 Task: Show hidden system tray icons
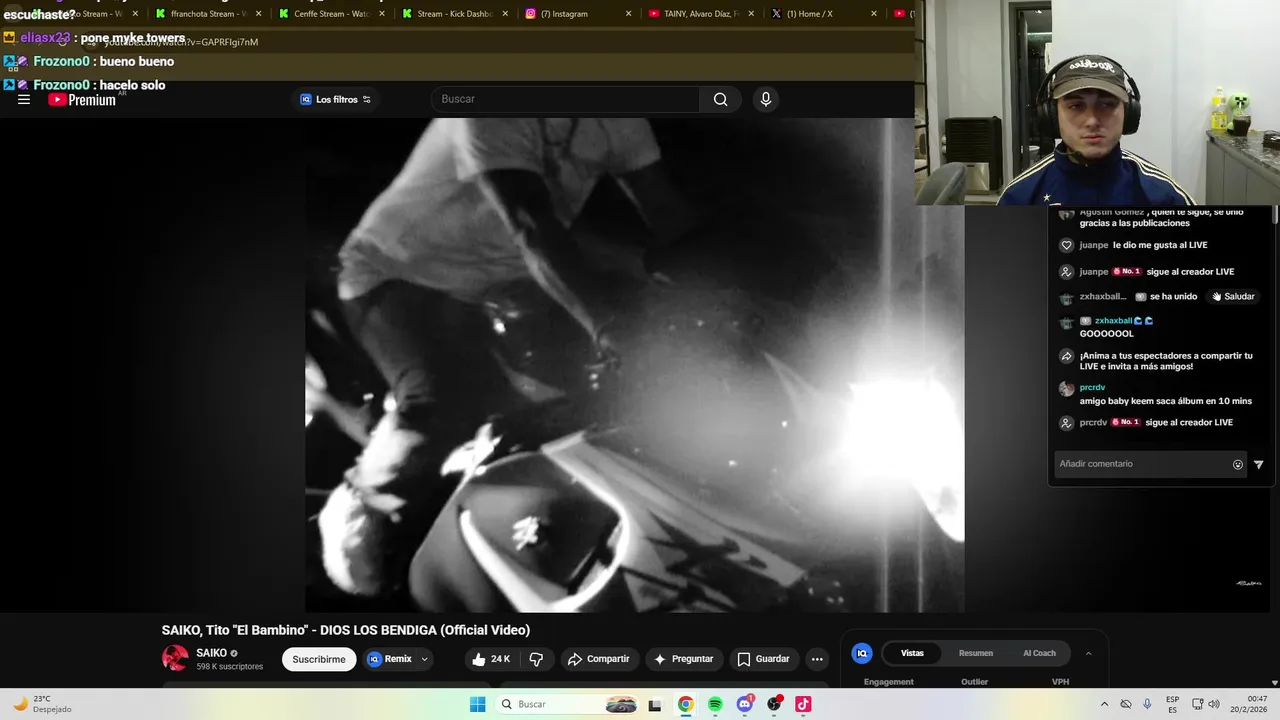pos(1104,704)
